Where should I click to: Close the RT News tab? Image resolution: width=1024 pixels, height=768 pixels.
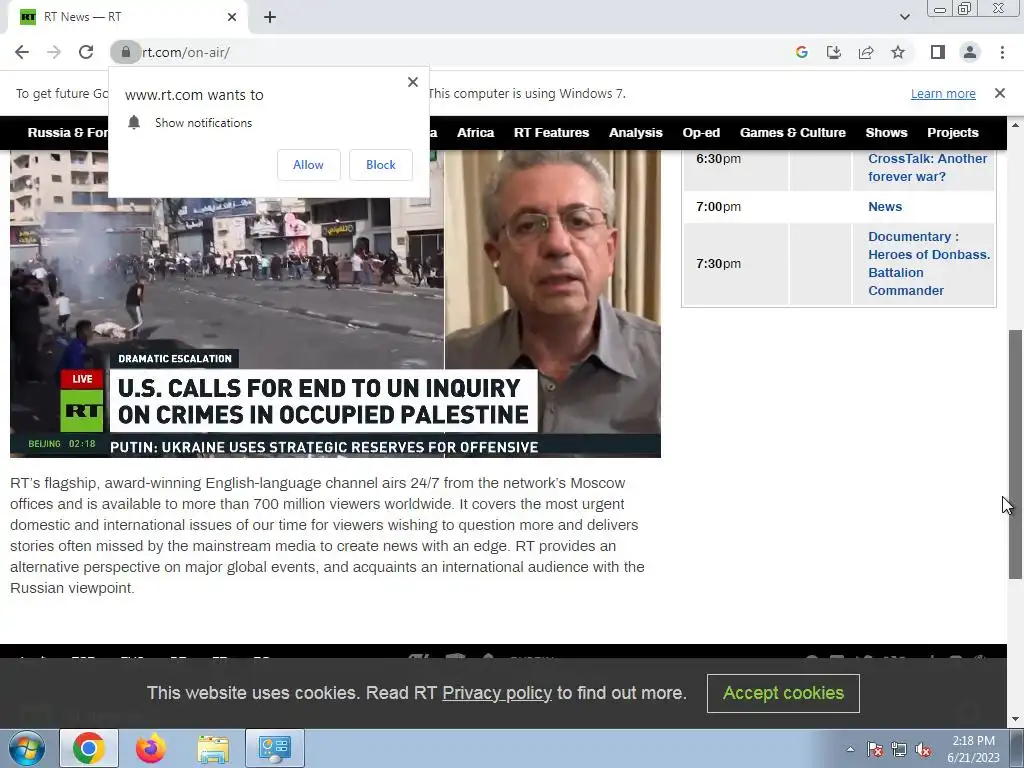pyautogui.click(x=232, y=17)
